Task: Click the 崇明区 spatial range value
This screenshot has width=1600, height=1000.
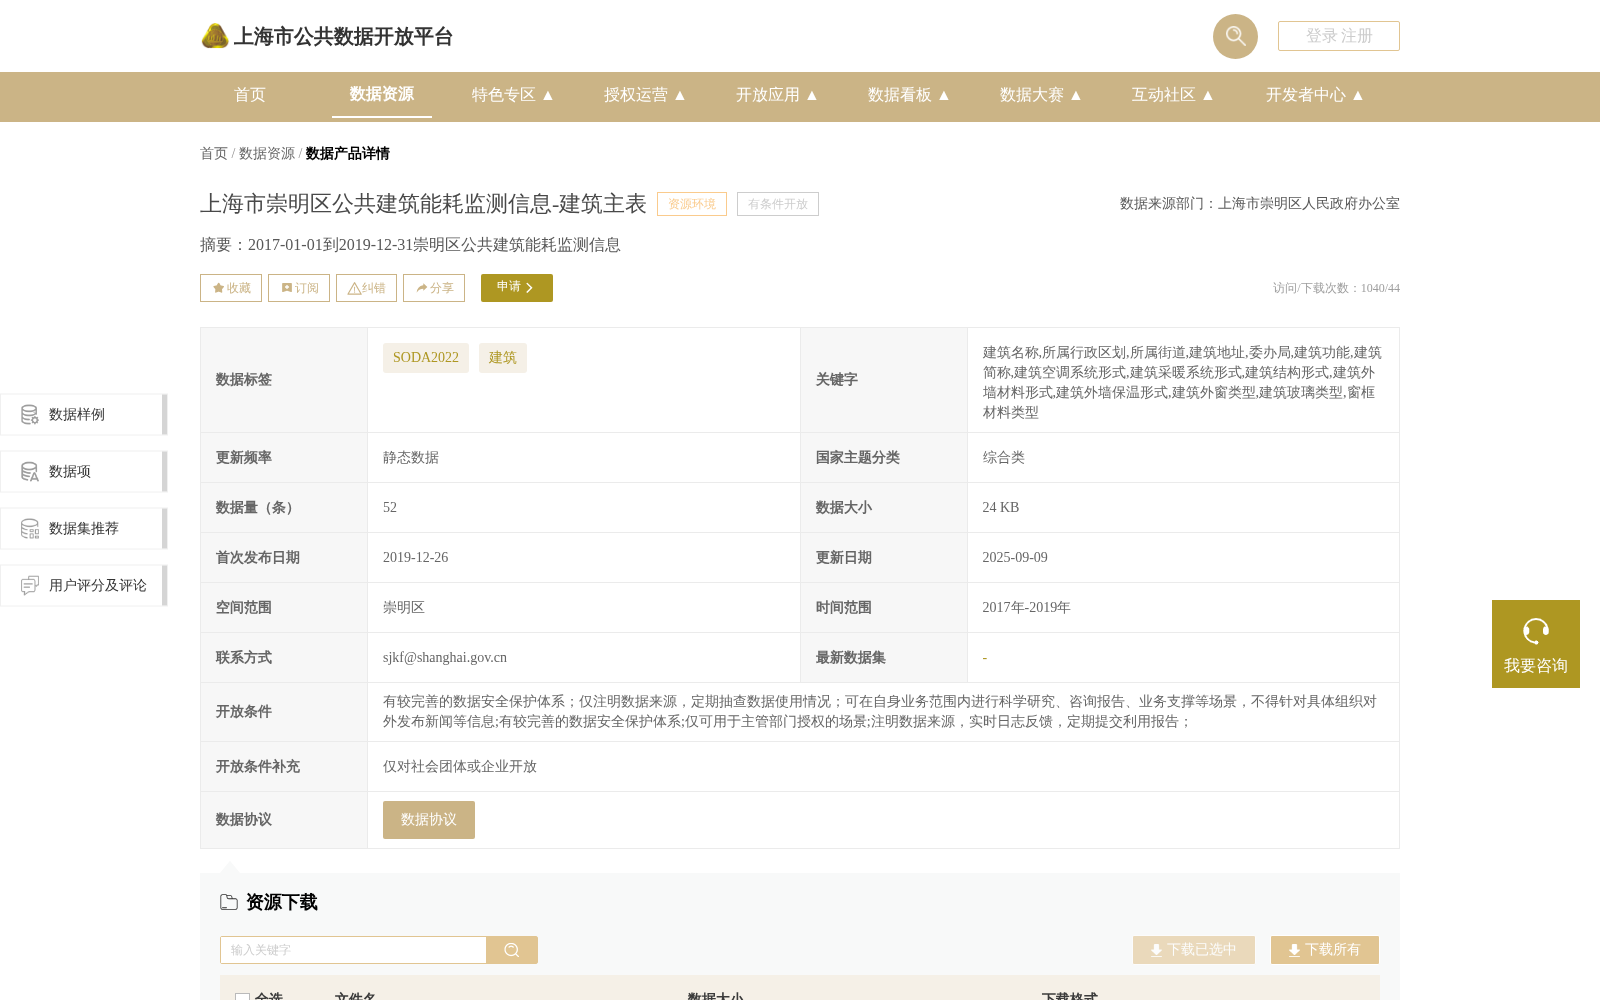Action: coord(404,608)
